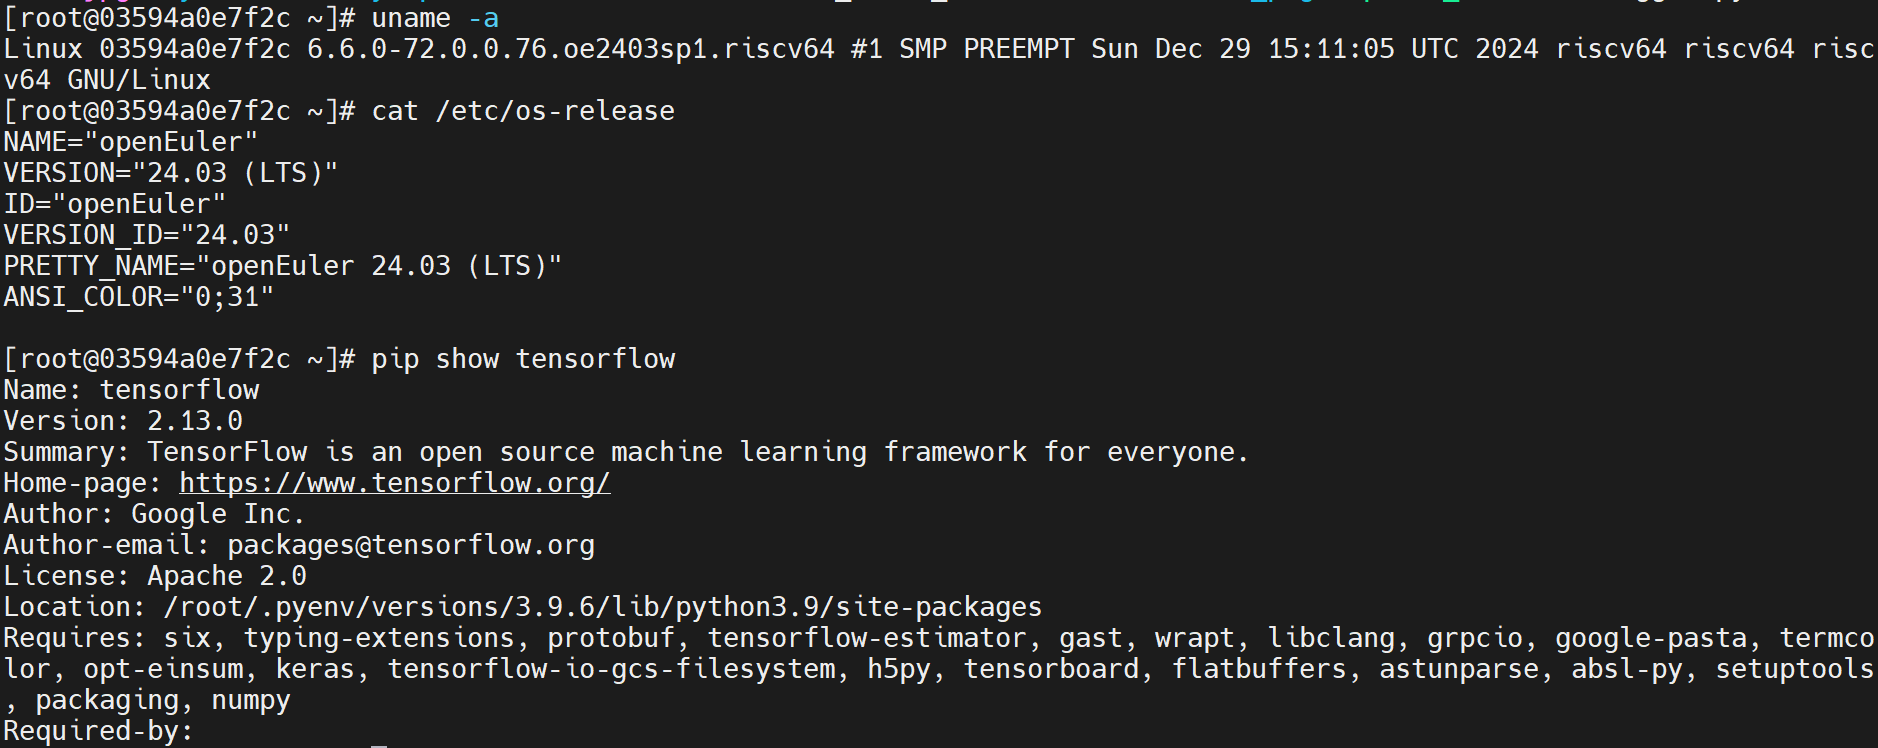The image size is (1878, 748).
Task: Click the packages@tensorflow.org email address
Action: coord(411,545)
